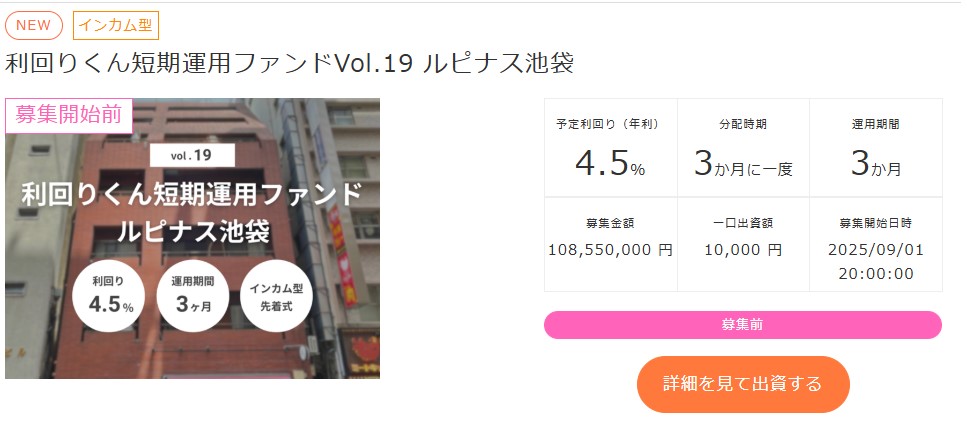Click the 募集開始前 pink status label
The image size is (967, 436).
pos(69,115)
